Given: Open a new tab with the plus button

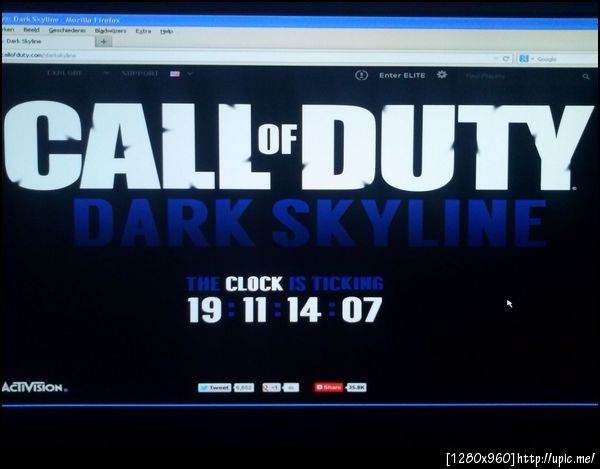Looking at the screenshot, I should point(103,42).
